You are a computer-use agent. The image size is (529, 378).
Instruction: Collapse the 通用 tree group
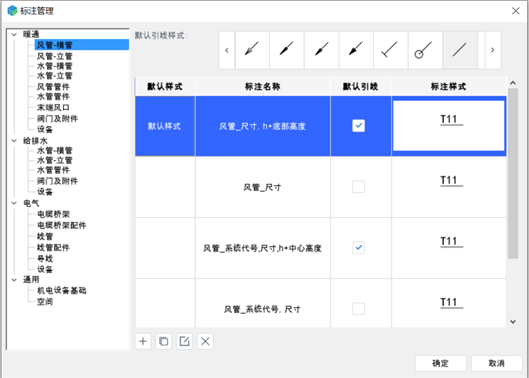(15, 279)
